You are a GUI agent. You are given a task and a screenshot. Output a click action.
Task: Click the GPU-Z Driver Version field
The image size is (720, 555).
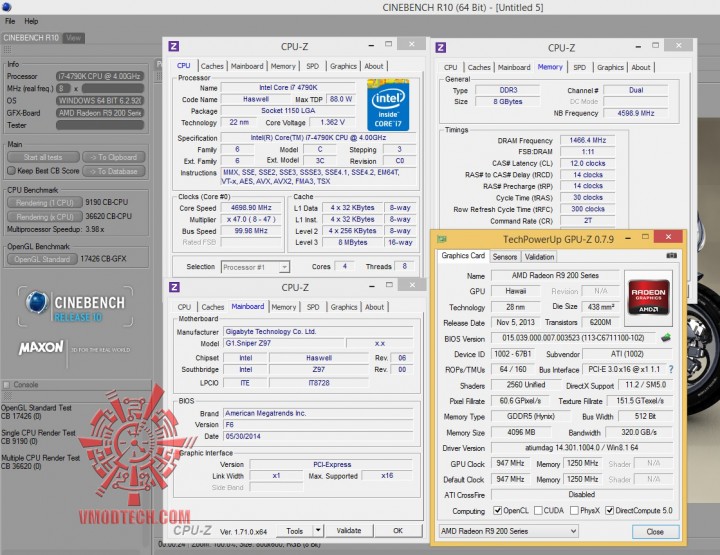pyautogui.click(x=581, y=447)
